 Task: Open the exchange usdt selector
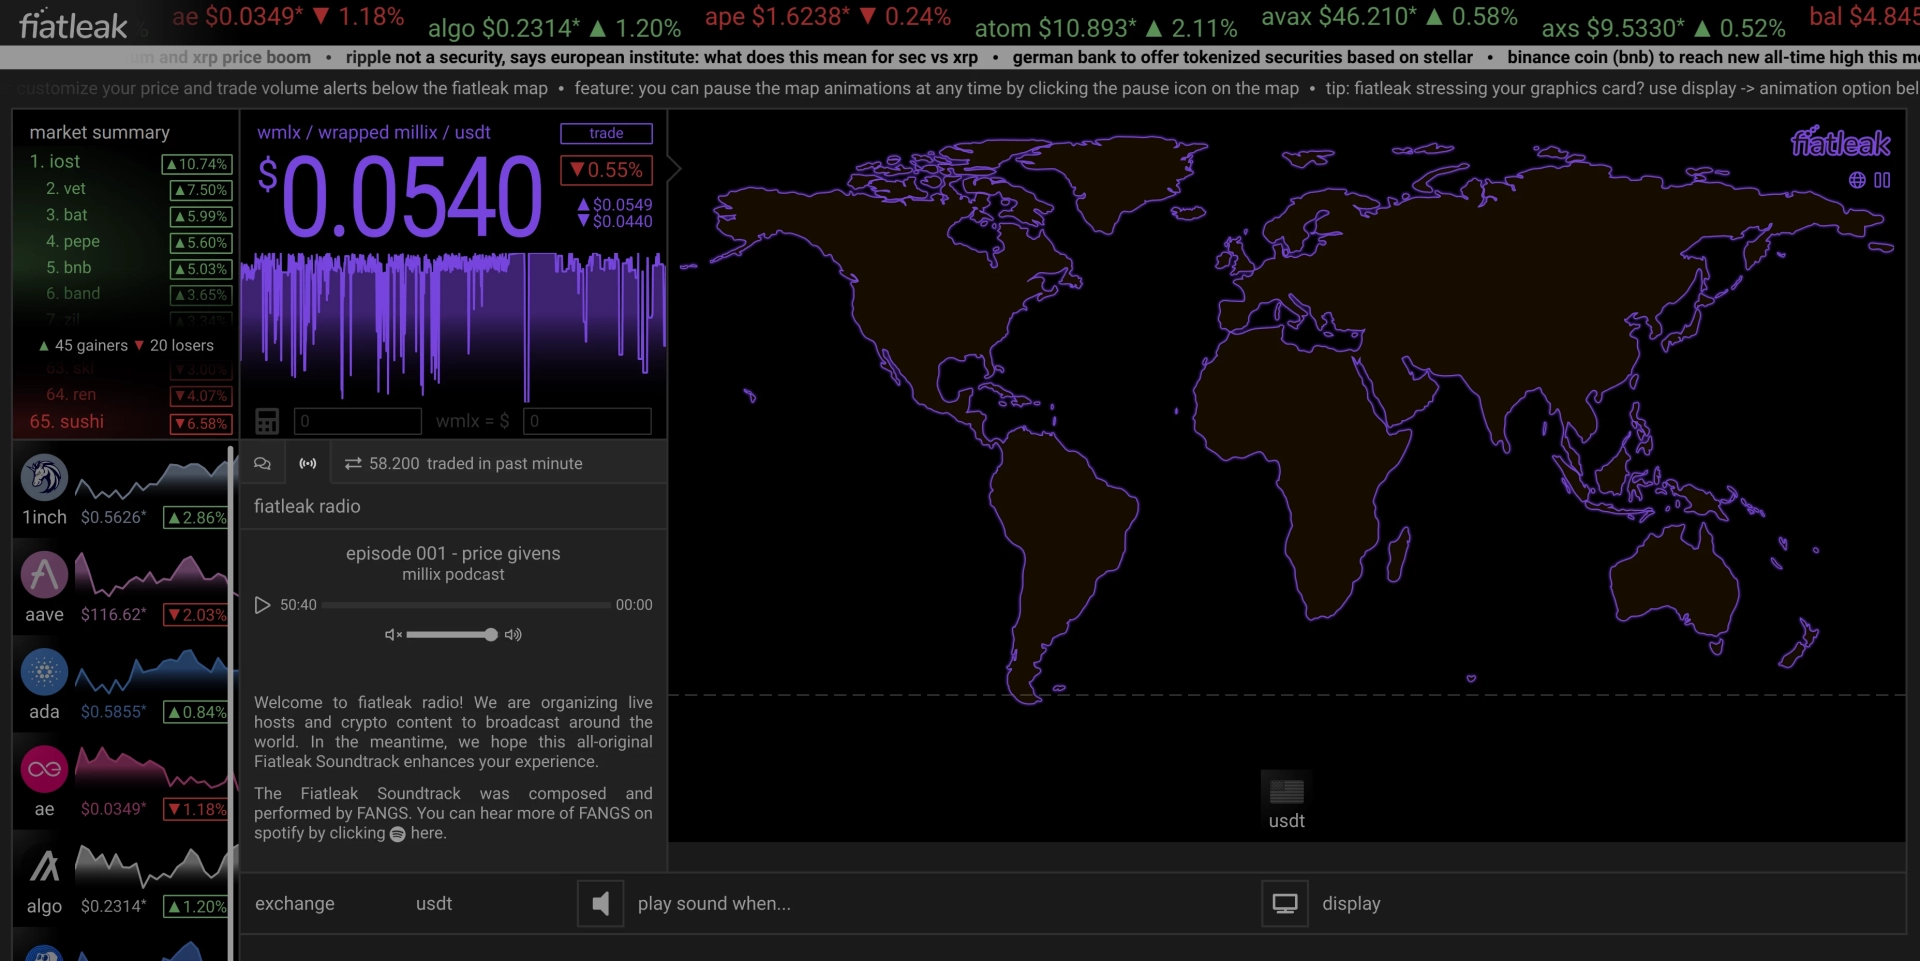tap(434, 904)
